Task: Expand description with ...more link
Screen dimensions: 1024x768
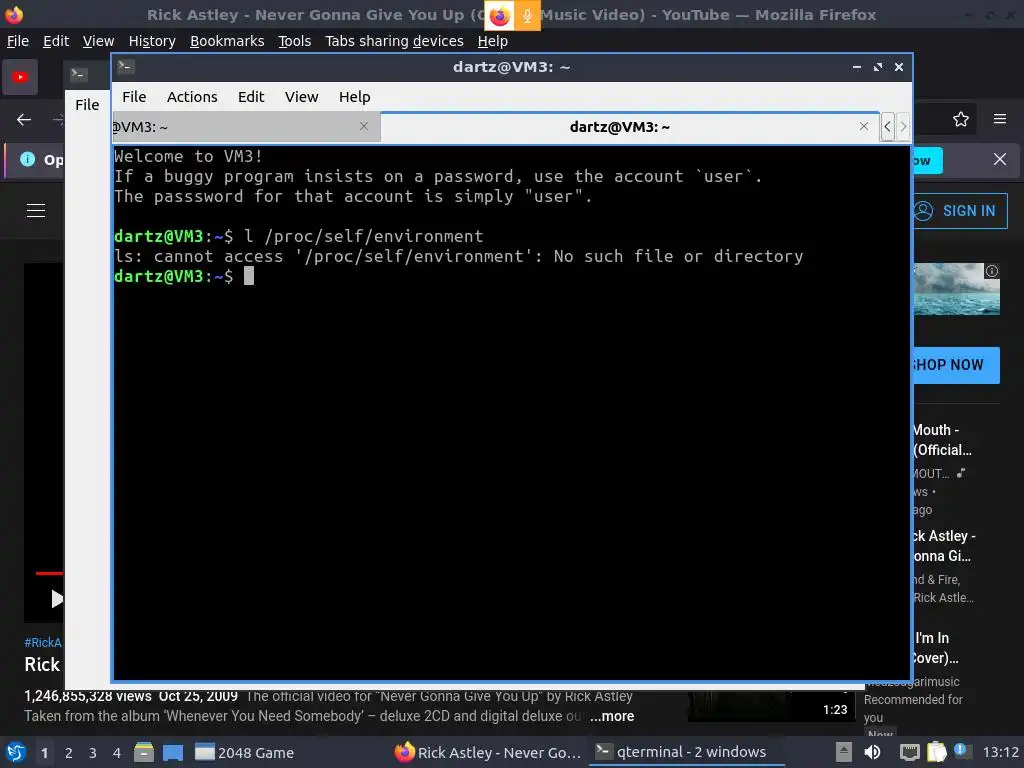Action: (x=612, y=716)
